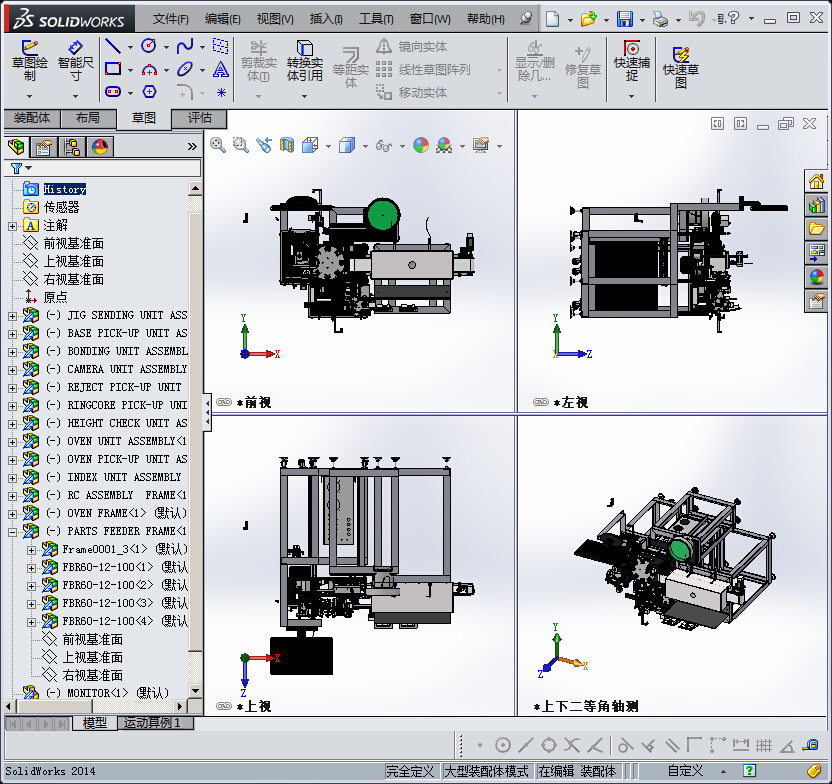Image resolution: width=832 pixels, height=784 pixels.
Task: Open the feature tree filter dropdown
Action: pyautogui.click(x=20, y=168)
